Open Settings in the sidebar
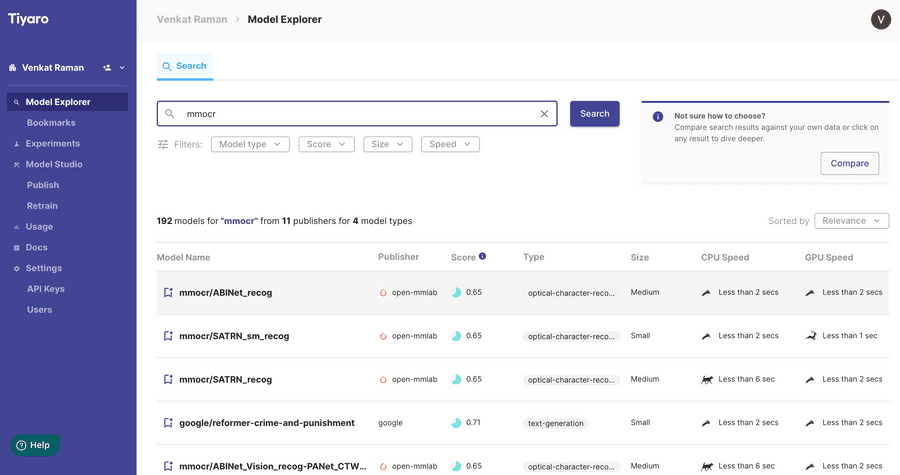 point(44,268)
